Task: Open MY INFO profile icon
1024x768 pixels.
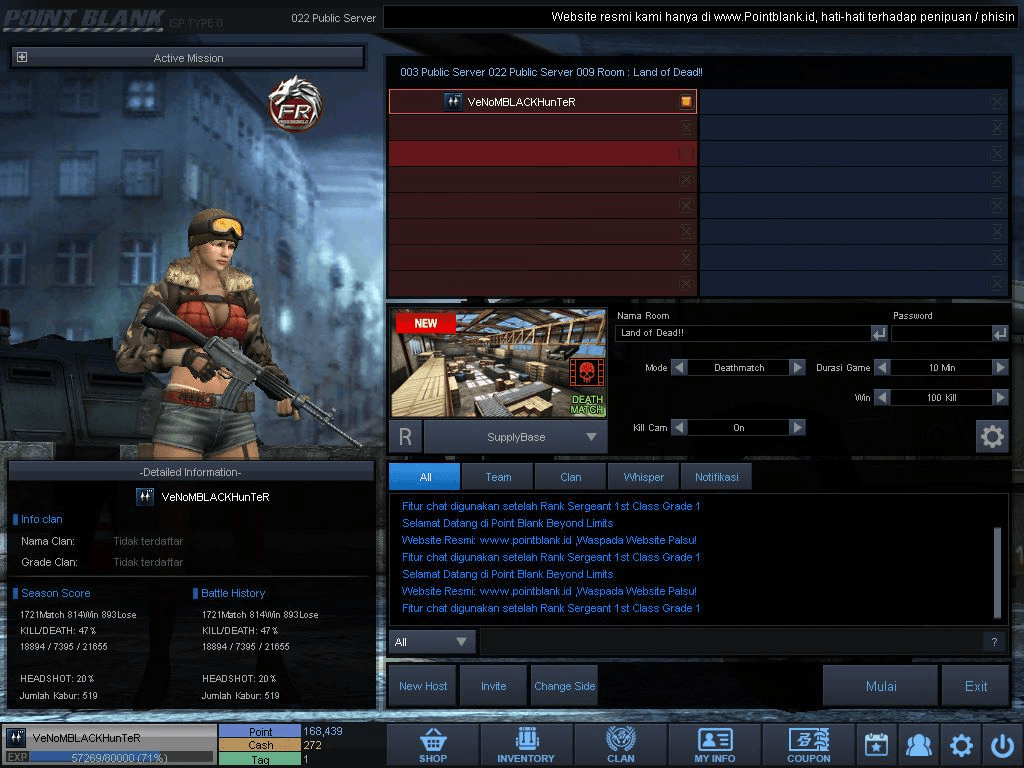Action: (714, 744)
